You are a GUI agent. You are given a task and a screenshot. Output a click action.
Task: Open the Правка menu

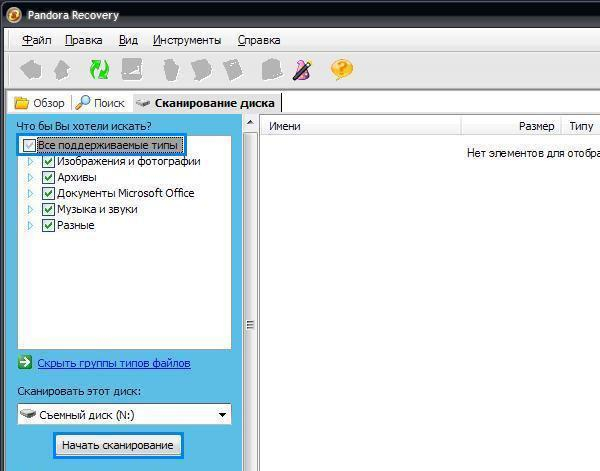(83, 40)
